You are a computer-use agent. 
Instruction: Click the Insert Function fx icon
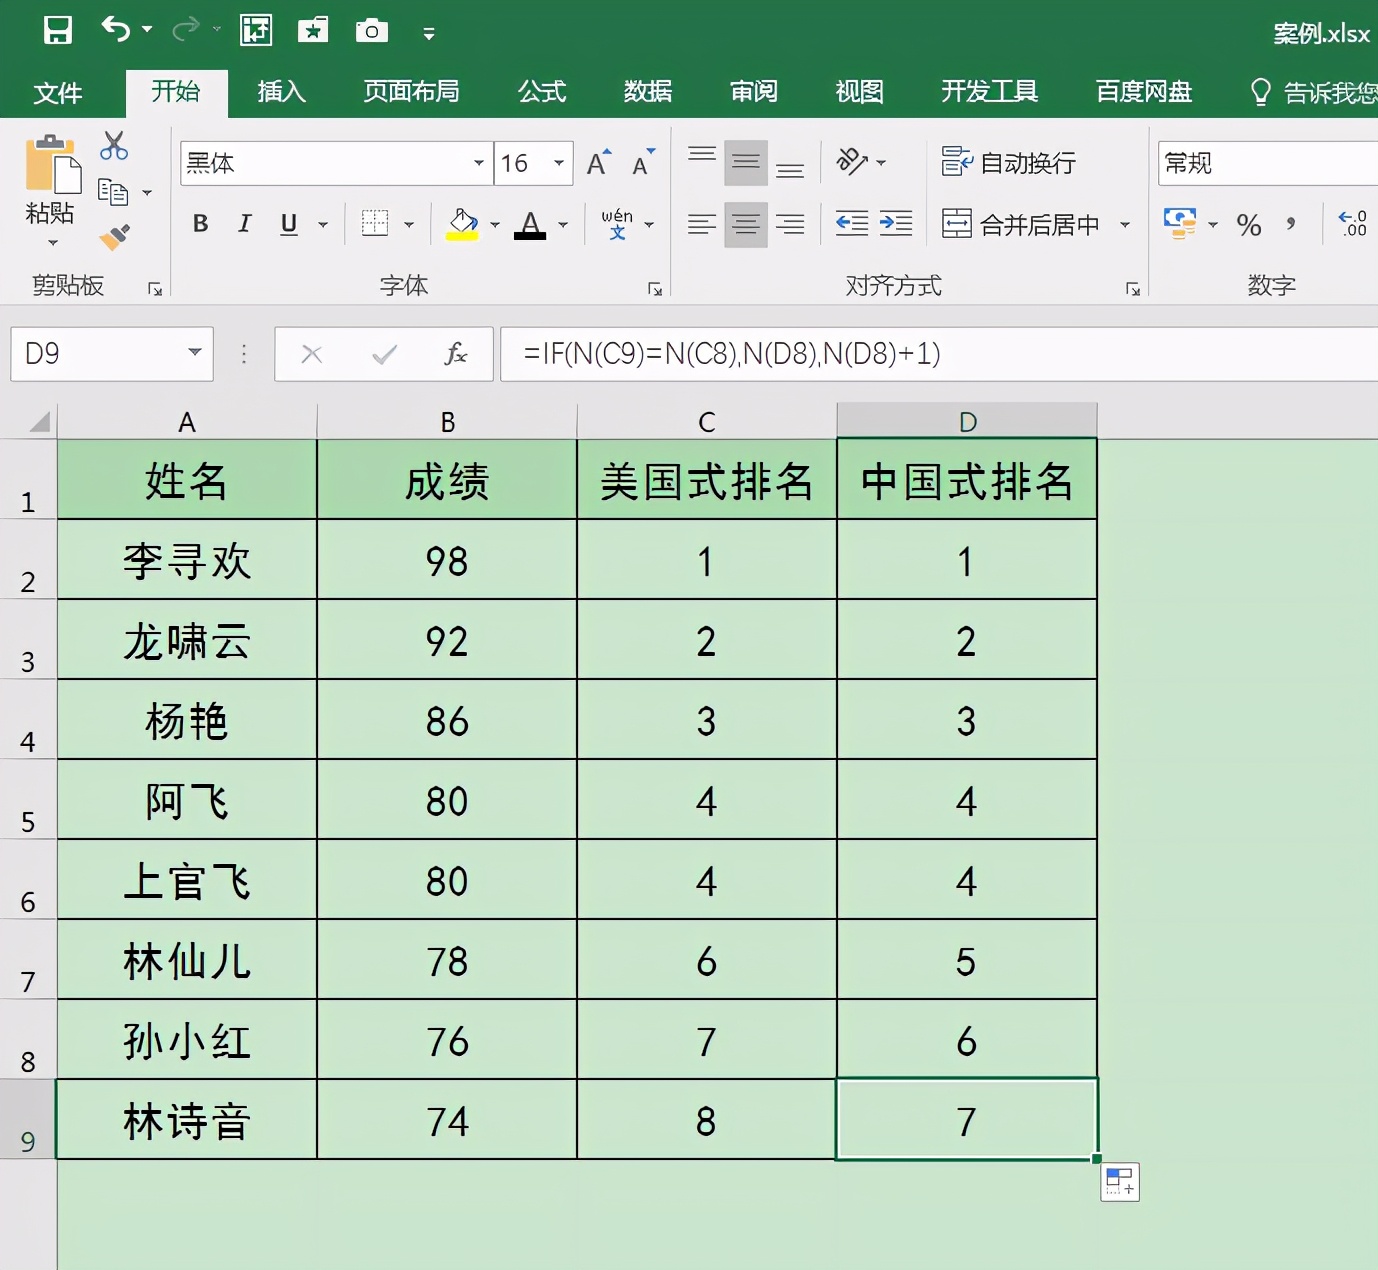pyautogui.click(x=456, y=354)
